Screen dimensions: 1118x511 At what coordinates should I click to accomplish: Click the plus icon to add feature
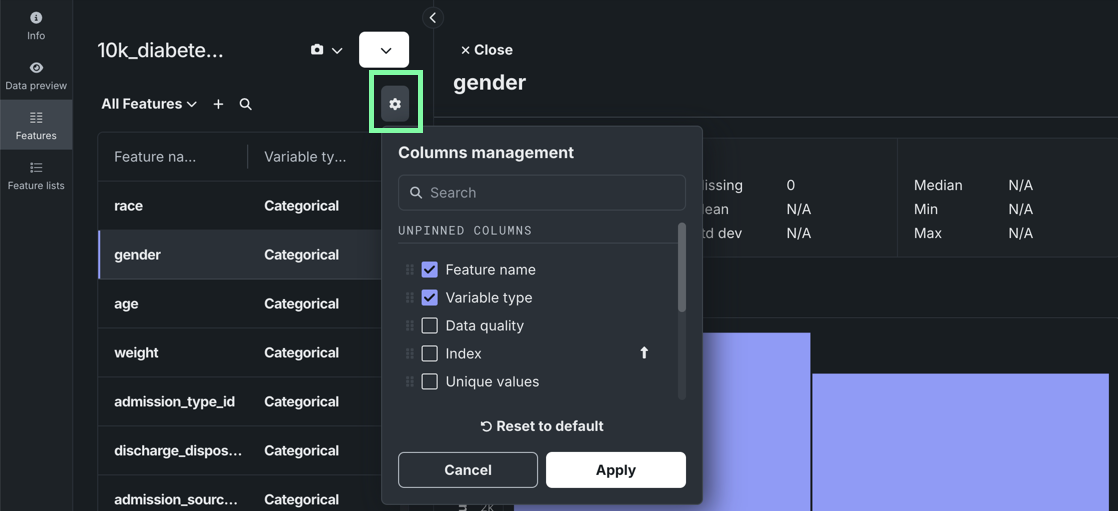218,104
